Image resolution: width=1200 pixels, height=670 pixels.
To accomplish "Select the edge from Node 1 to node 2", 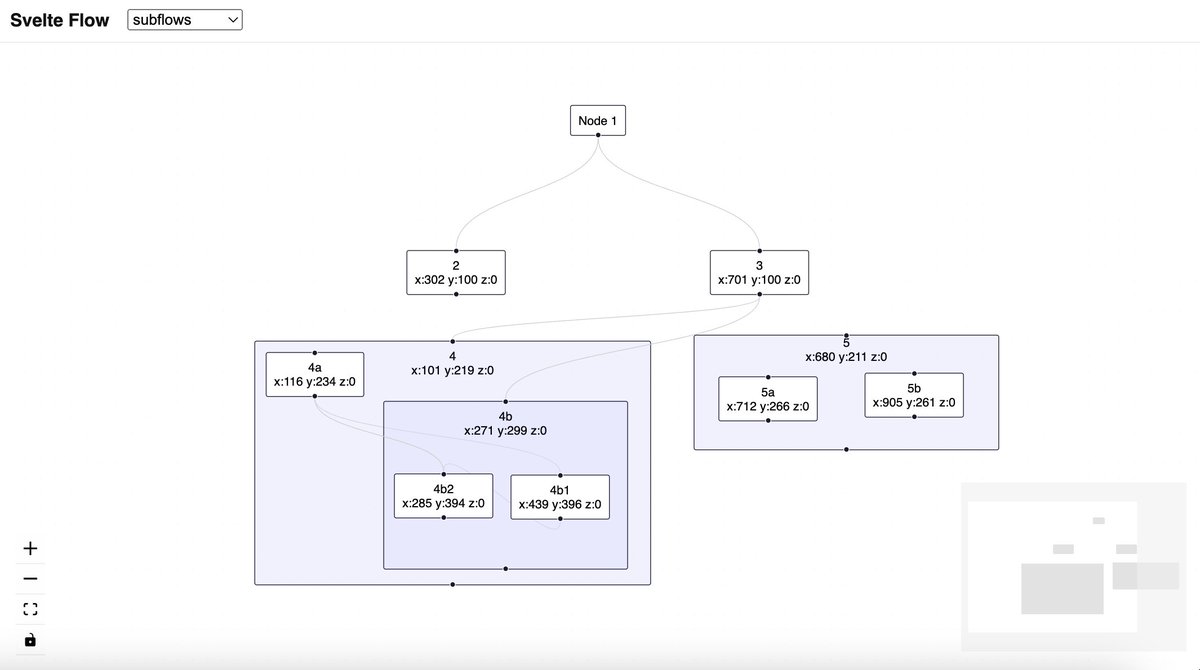I will [527, 193].
